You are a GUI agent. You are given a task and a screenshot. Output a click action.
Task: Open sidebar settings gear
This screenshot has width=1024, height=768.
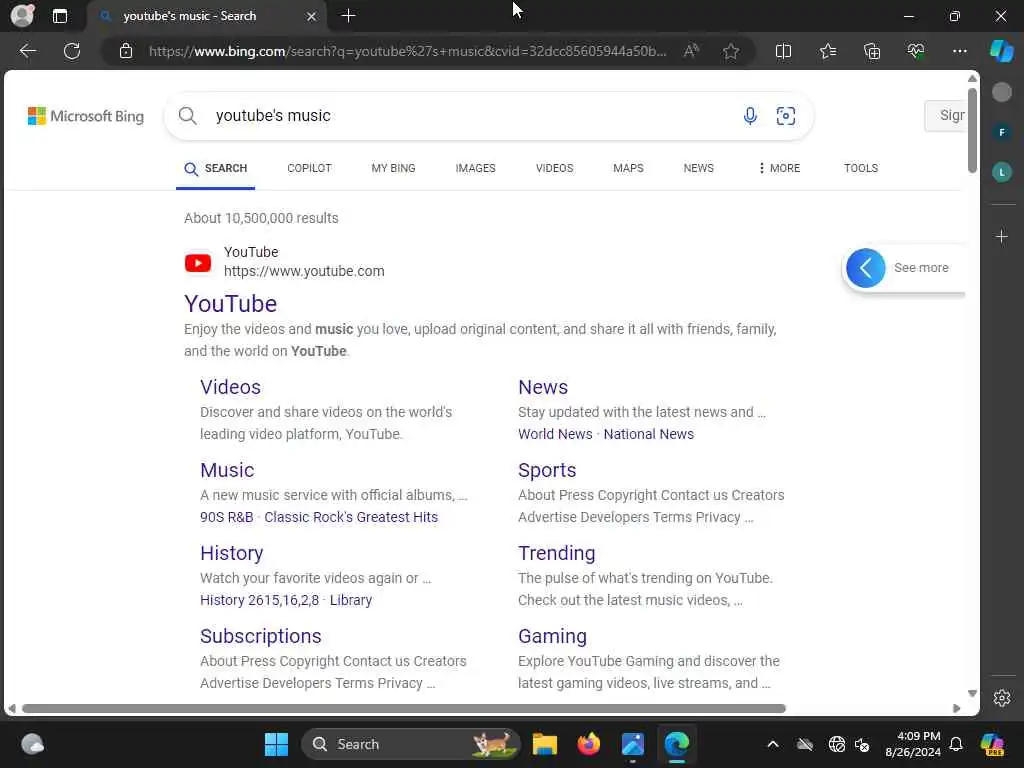[1002, 698]
